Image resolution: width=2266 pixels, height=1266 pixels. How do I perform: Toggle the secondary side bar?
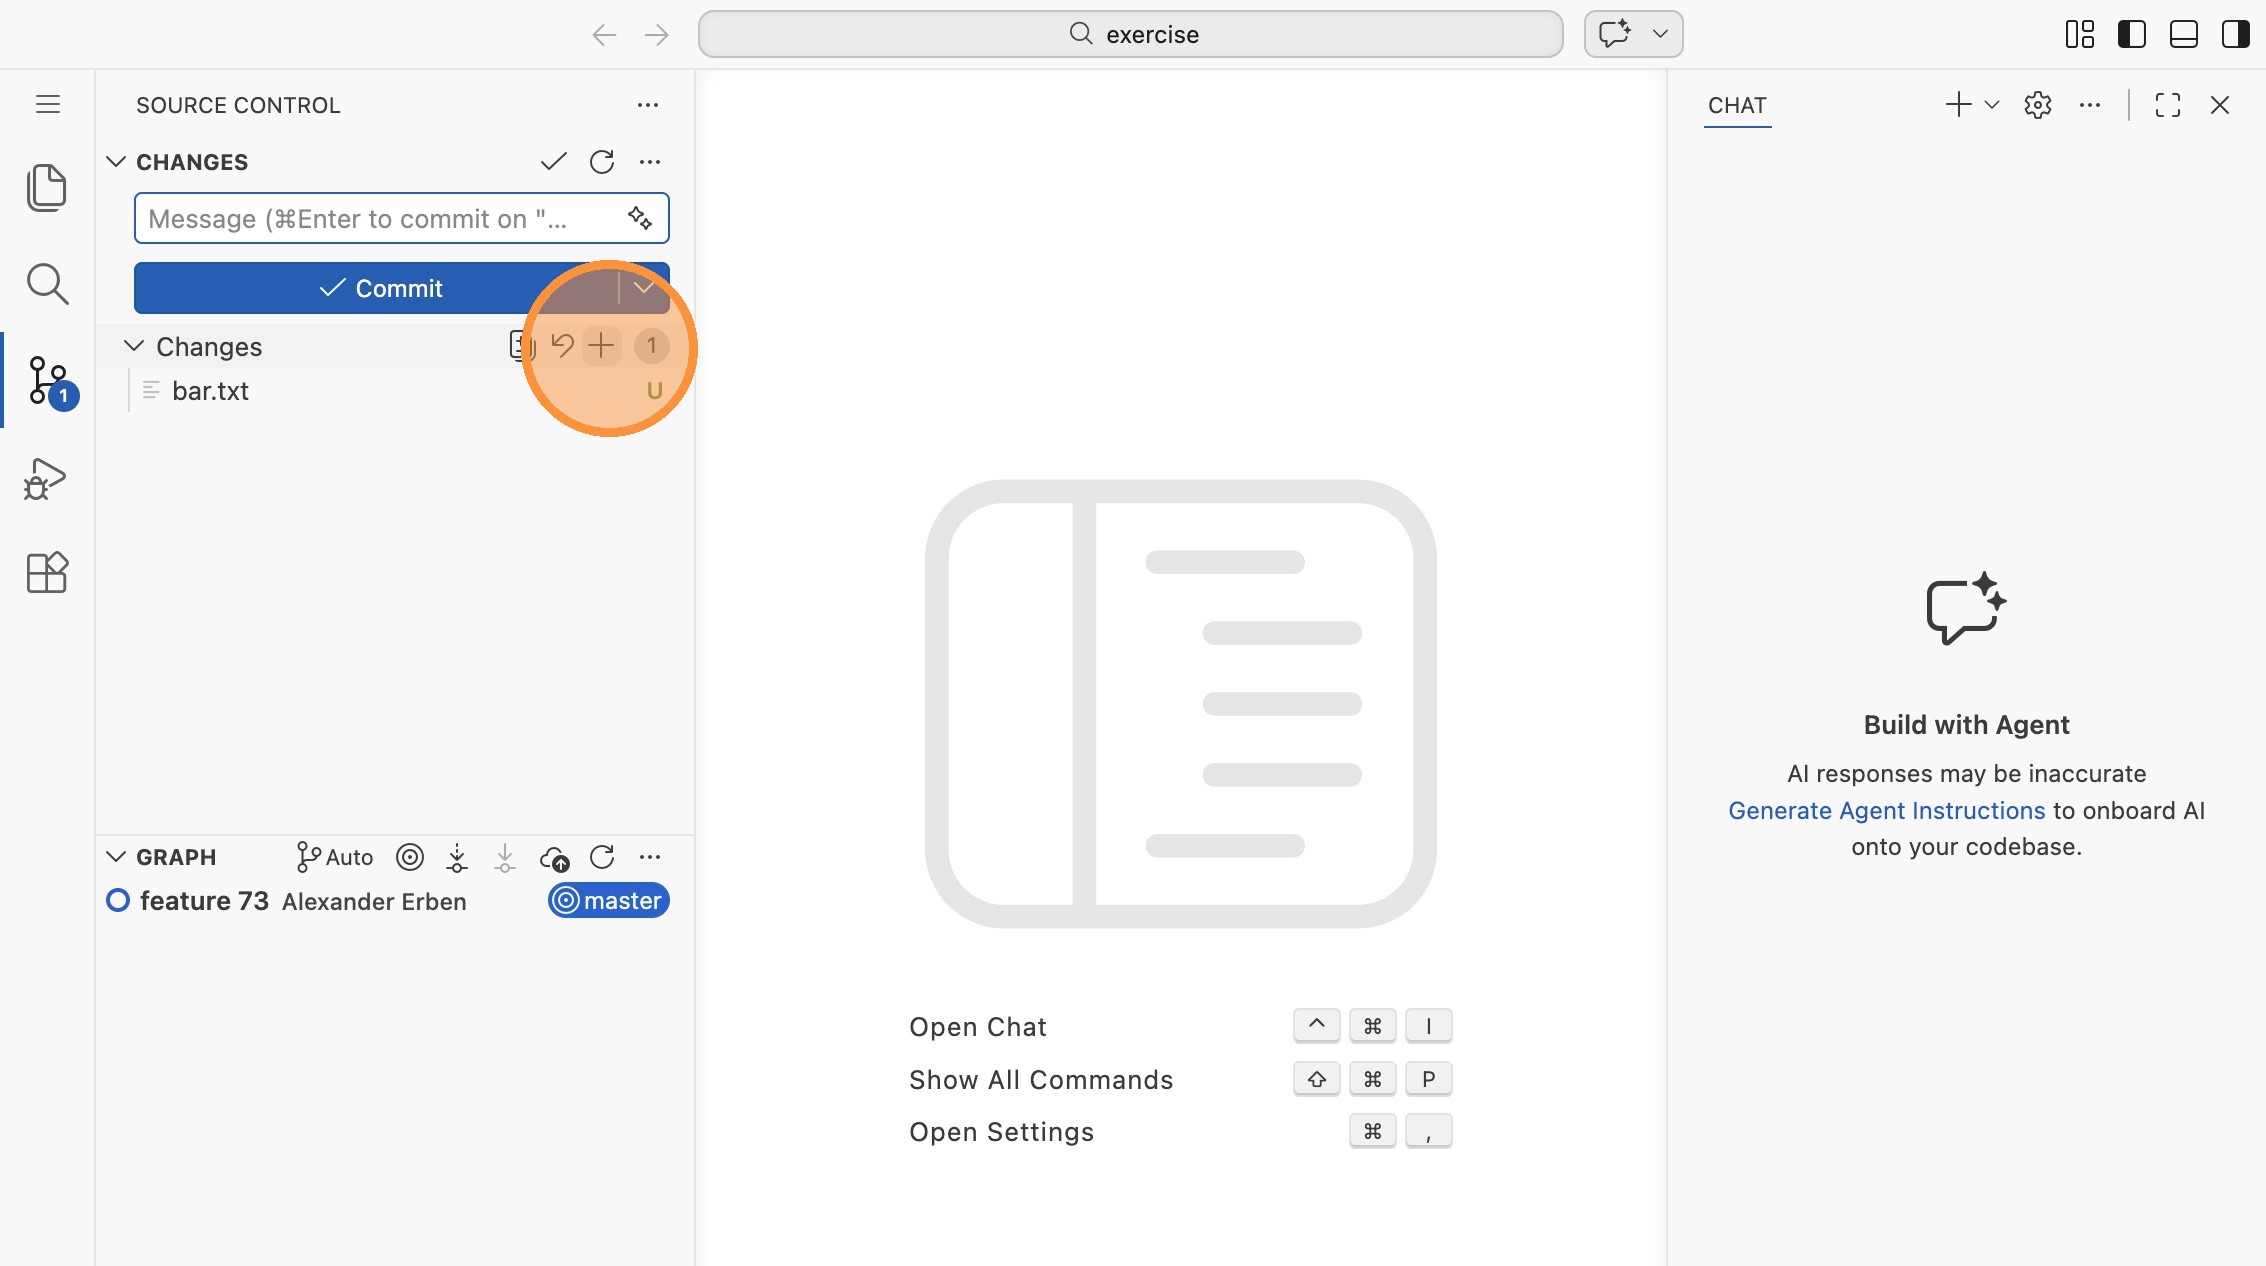pyautogui.click(x=2235, y=34)
